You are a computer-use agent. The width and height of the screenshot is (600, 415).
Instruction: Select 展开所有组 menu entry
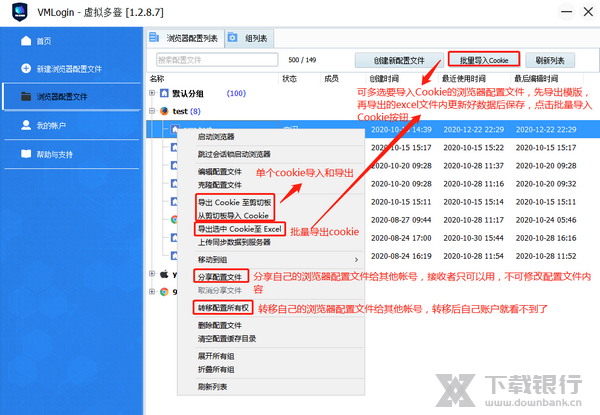tap(216, 356)
